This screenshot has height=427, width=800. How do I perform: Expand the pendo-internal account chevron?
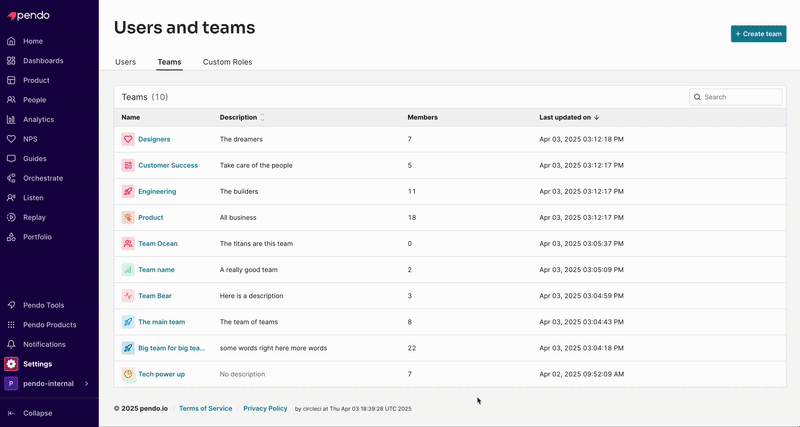click(87, 384)
